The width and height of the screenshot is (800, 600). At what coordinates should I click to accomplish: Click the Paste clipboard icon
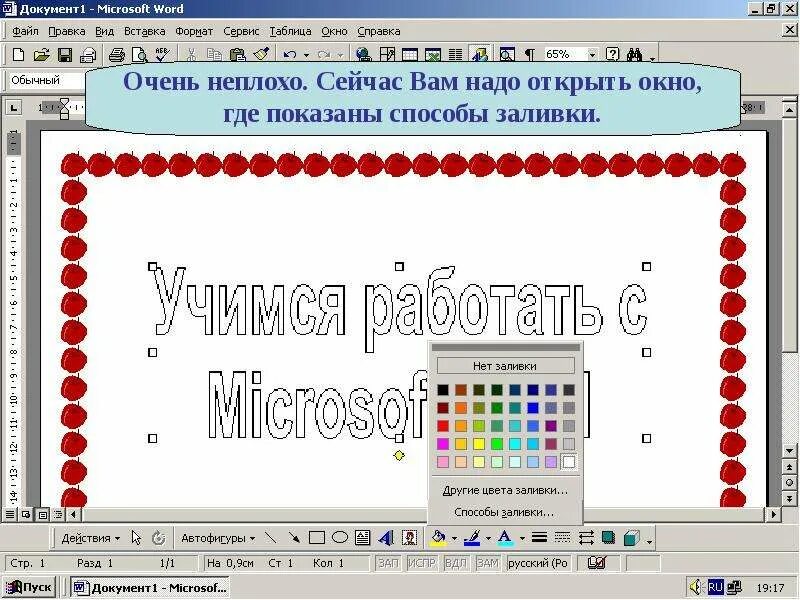(238, 54)
